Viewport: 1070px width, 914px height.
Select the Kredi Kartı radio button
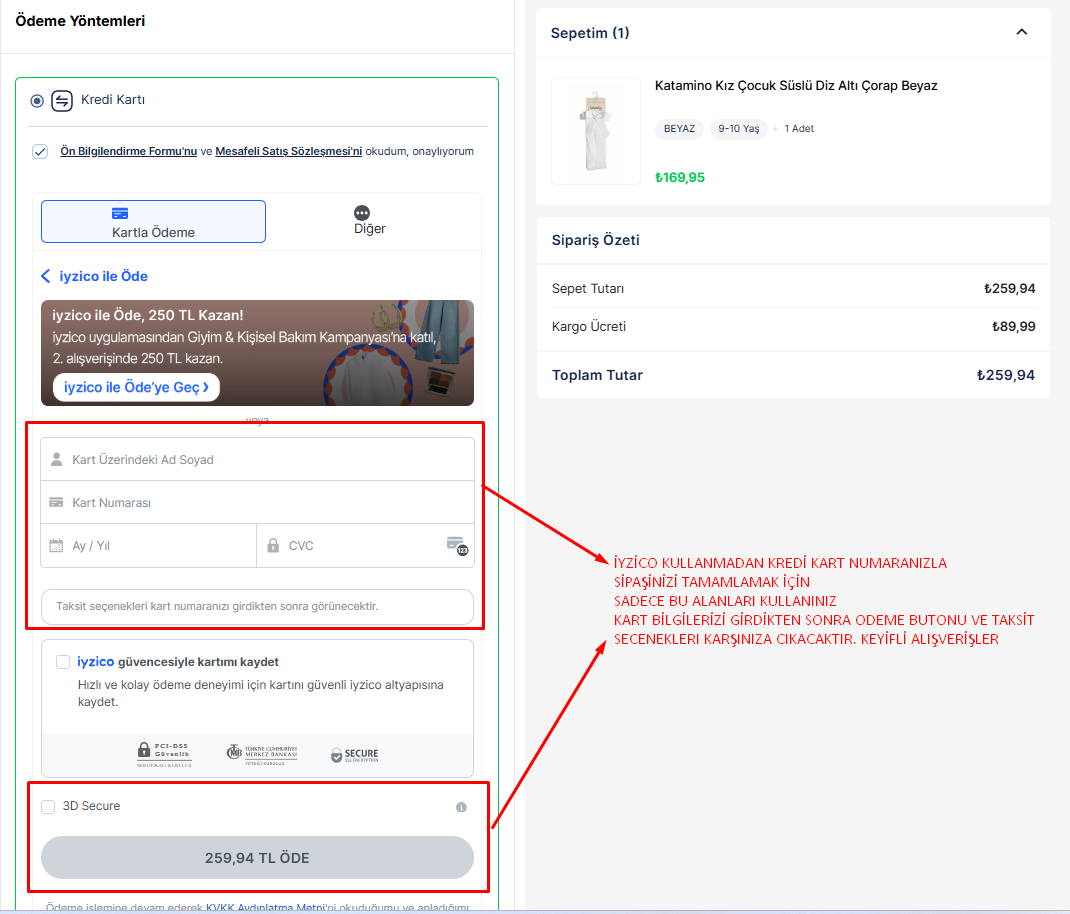click(x=35, y=100)
